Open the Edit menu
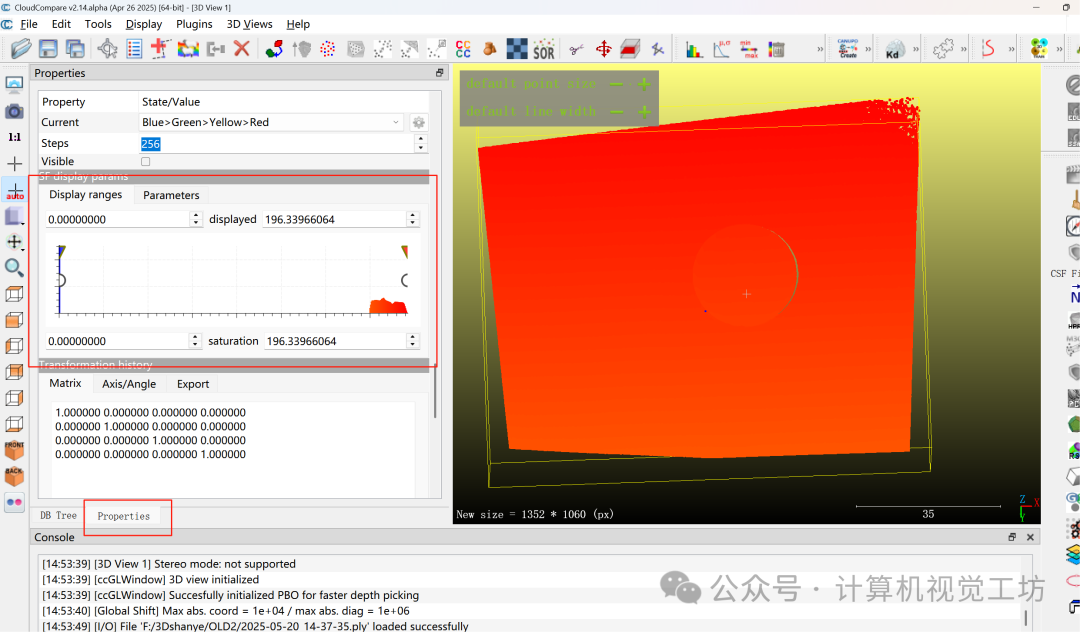The width and height of the screenshot is (1080, 632). click(61, 24)
